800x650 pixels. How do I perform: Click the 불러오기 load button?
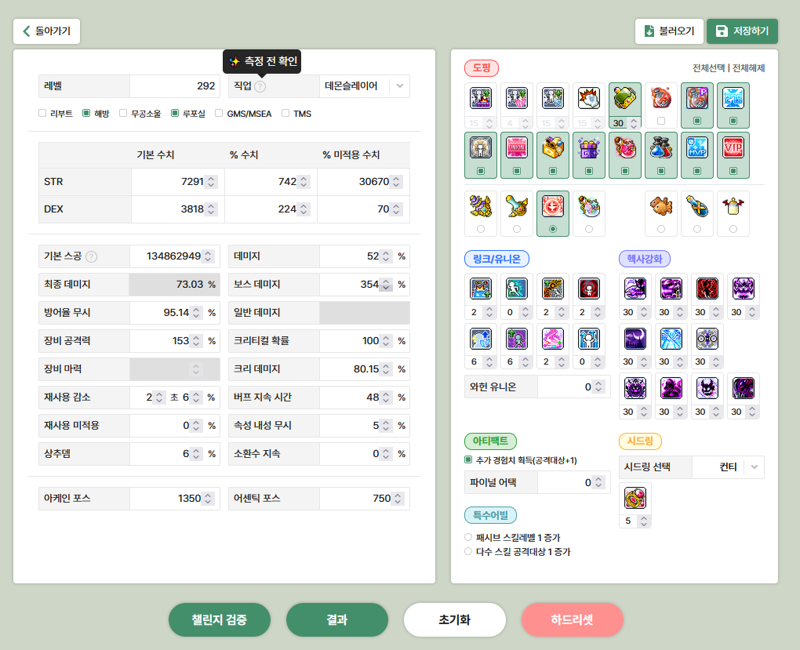[669, 31]
